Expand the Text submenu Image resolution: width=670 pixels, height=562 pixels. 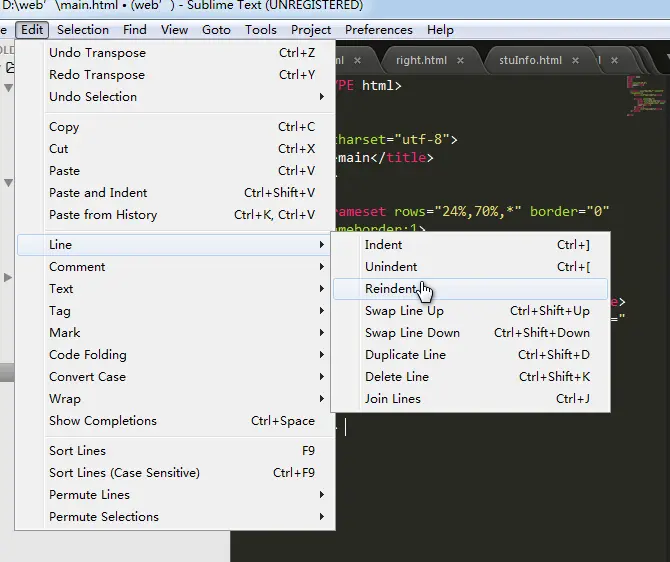coord(175,289)
